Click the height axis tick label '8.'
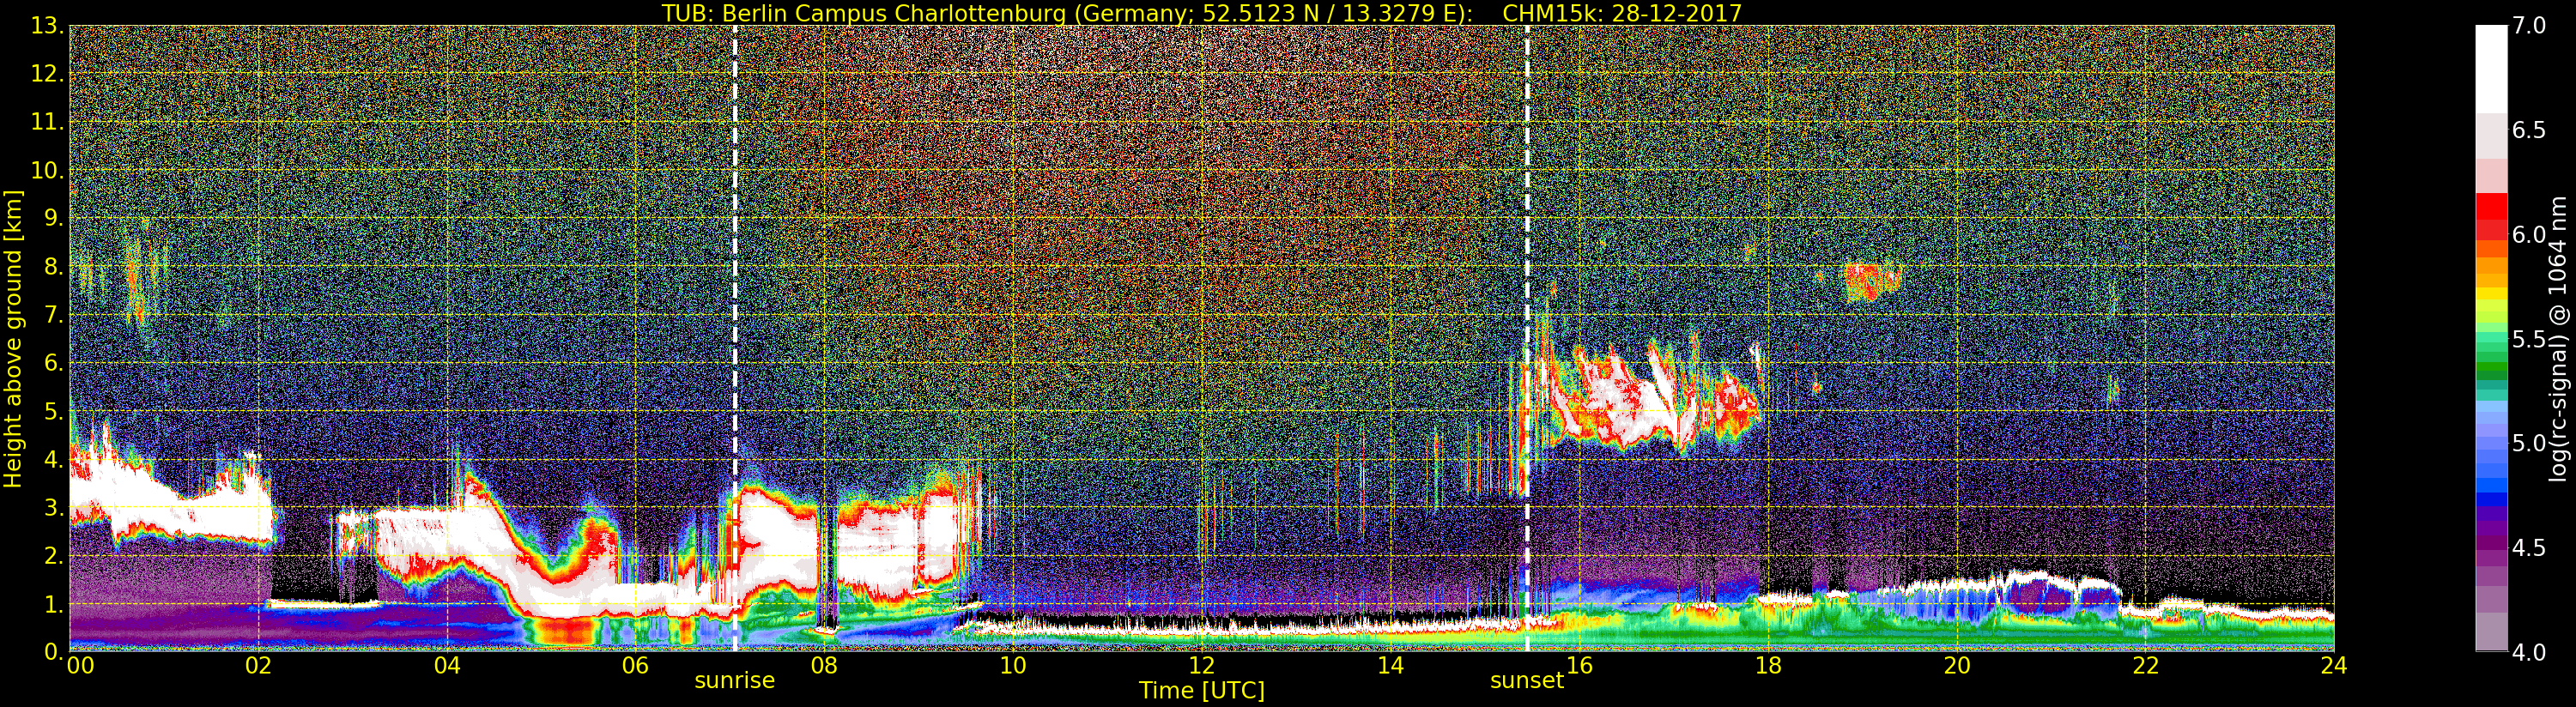The height and width of the screenshot is (707, 2576). click(53, 267)
